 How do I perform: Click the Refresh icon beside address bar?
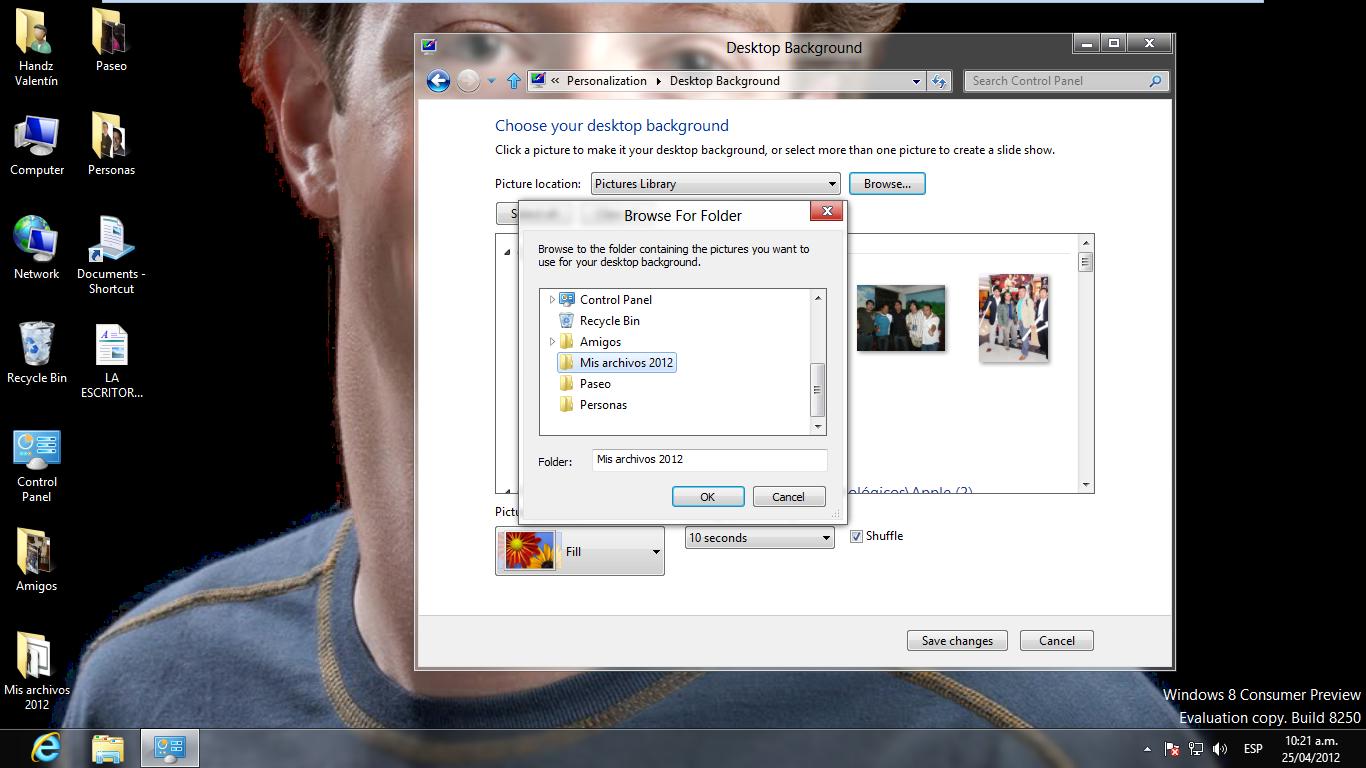point(939,81)
